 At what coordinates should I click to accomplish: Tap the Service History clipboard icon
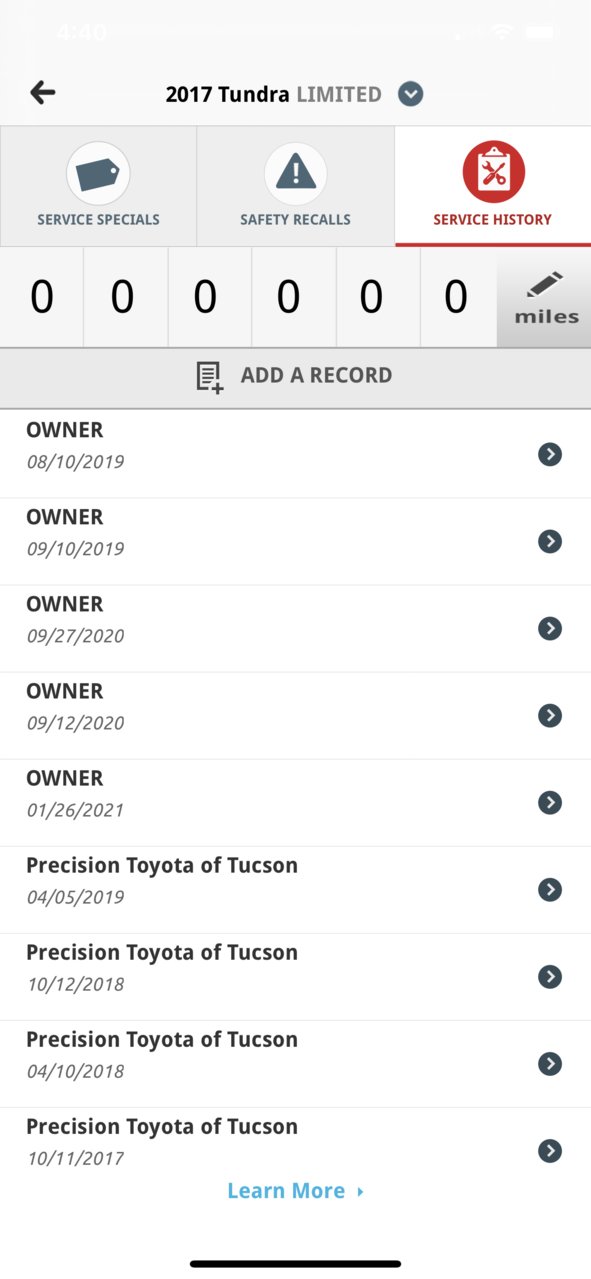tap(493, 173)
